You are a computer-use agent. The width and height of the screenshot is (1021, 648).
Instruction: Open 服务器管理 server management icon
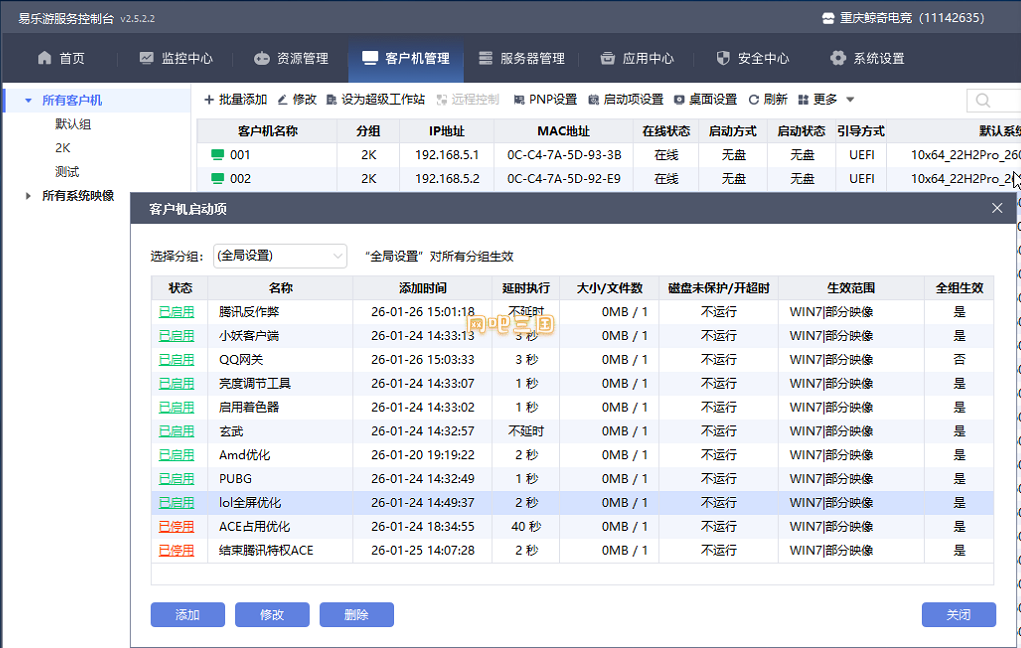[x=486, y=58]
